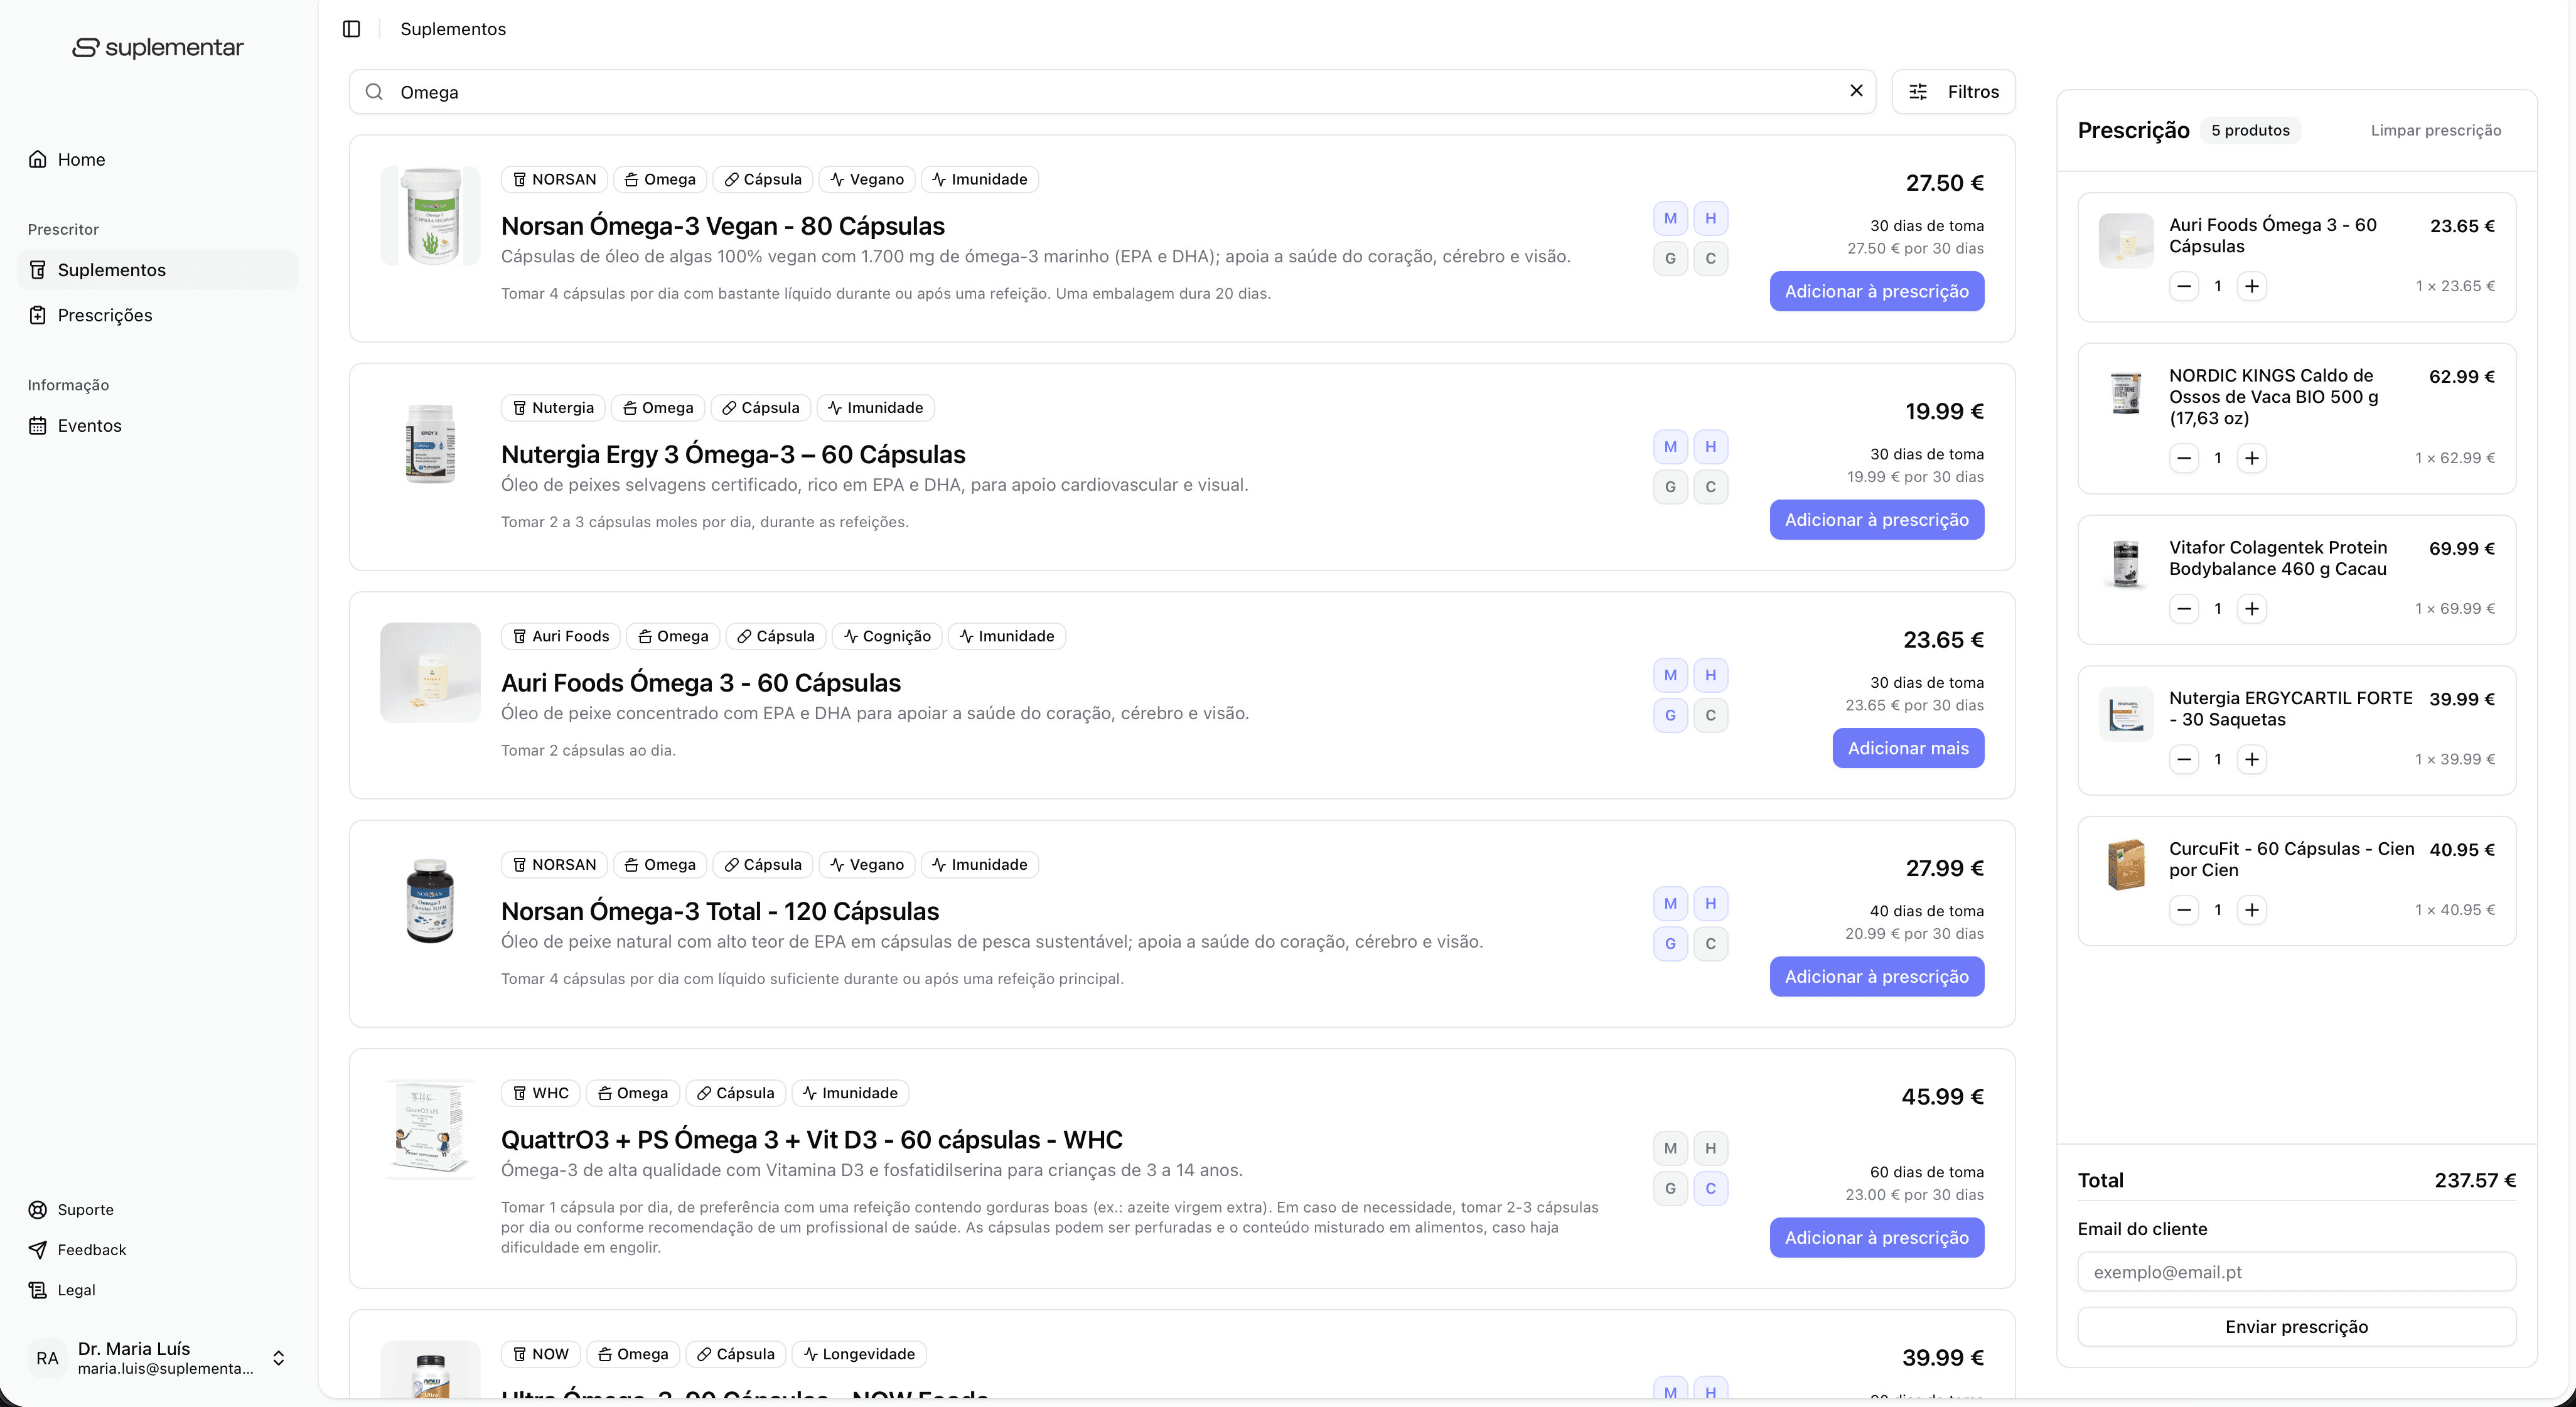The height and width of the screenshot is (1407, 2576).
Task: Open Suporte from the sidebar
Action: pyautogui.click(x=85, y=1209)
